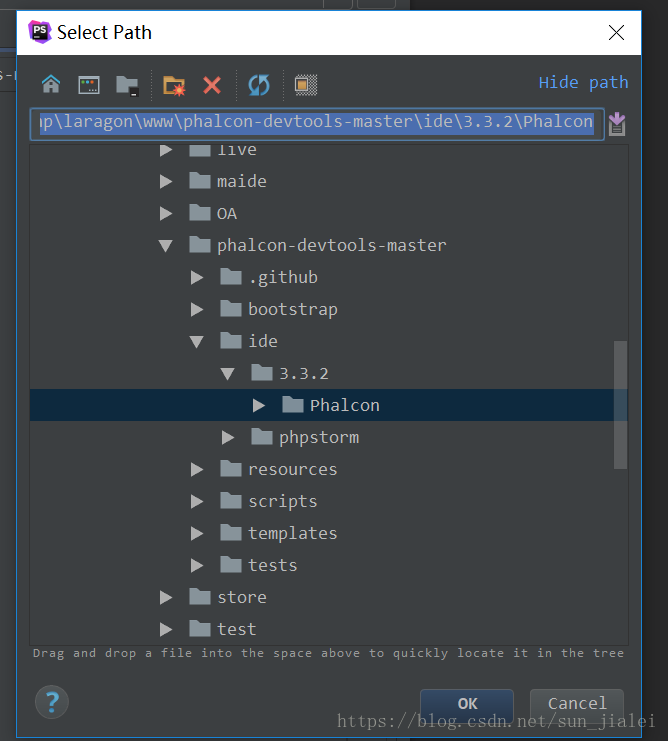This screenshot has width=668, height=741.
Task: Select the .github folder
Action: click(x=269, y=277)
